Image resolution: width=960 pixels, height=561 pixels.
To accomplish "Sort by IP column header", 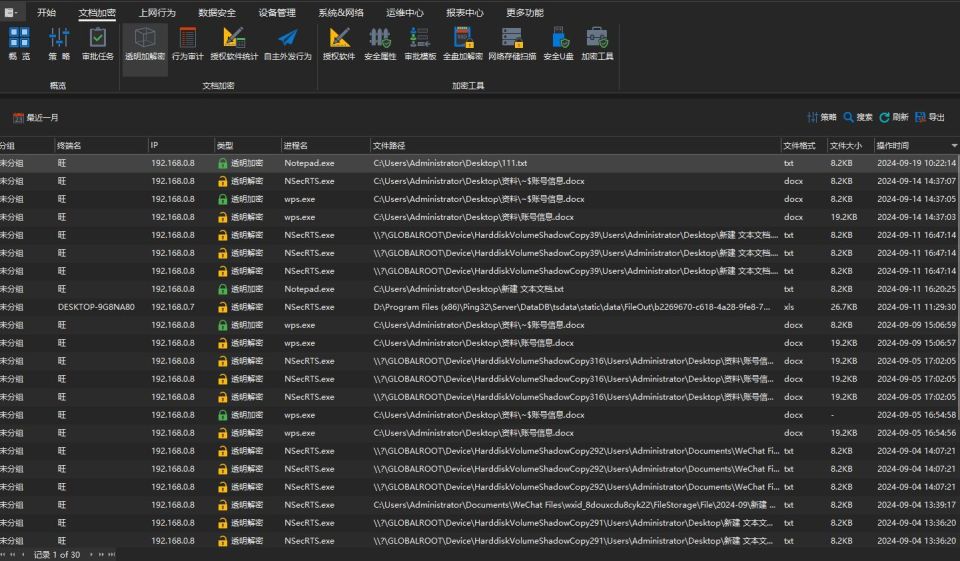I will point(181,146).
